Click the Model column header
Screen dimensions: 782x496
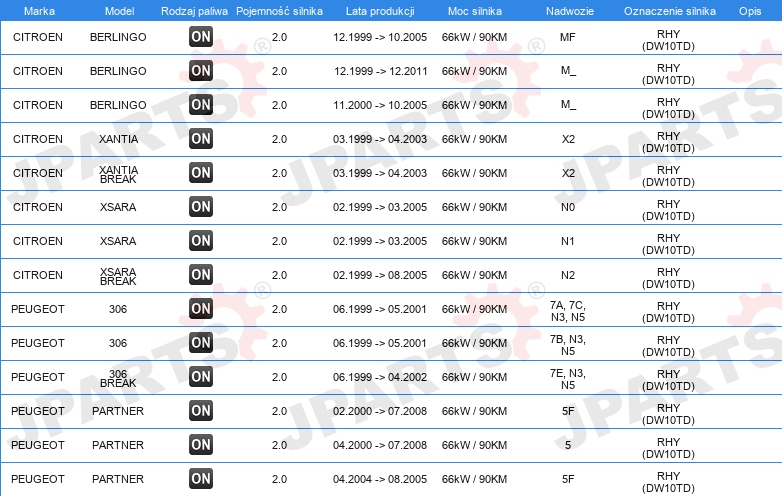(x=119, y=11)
